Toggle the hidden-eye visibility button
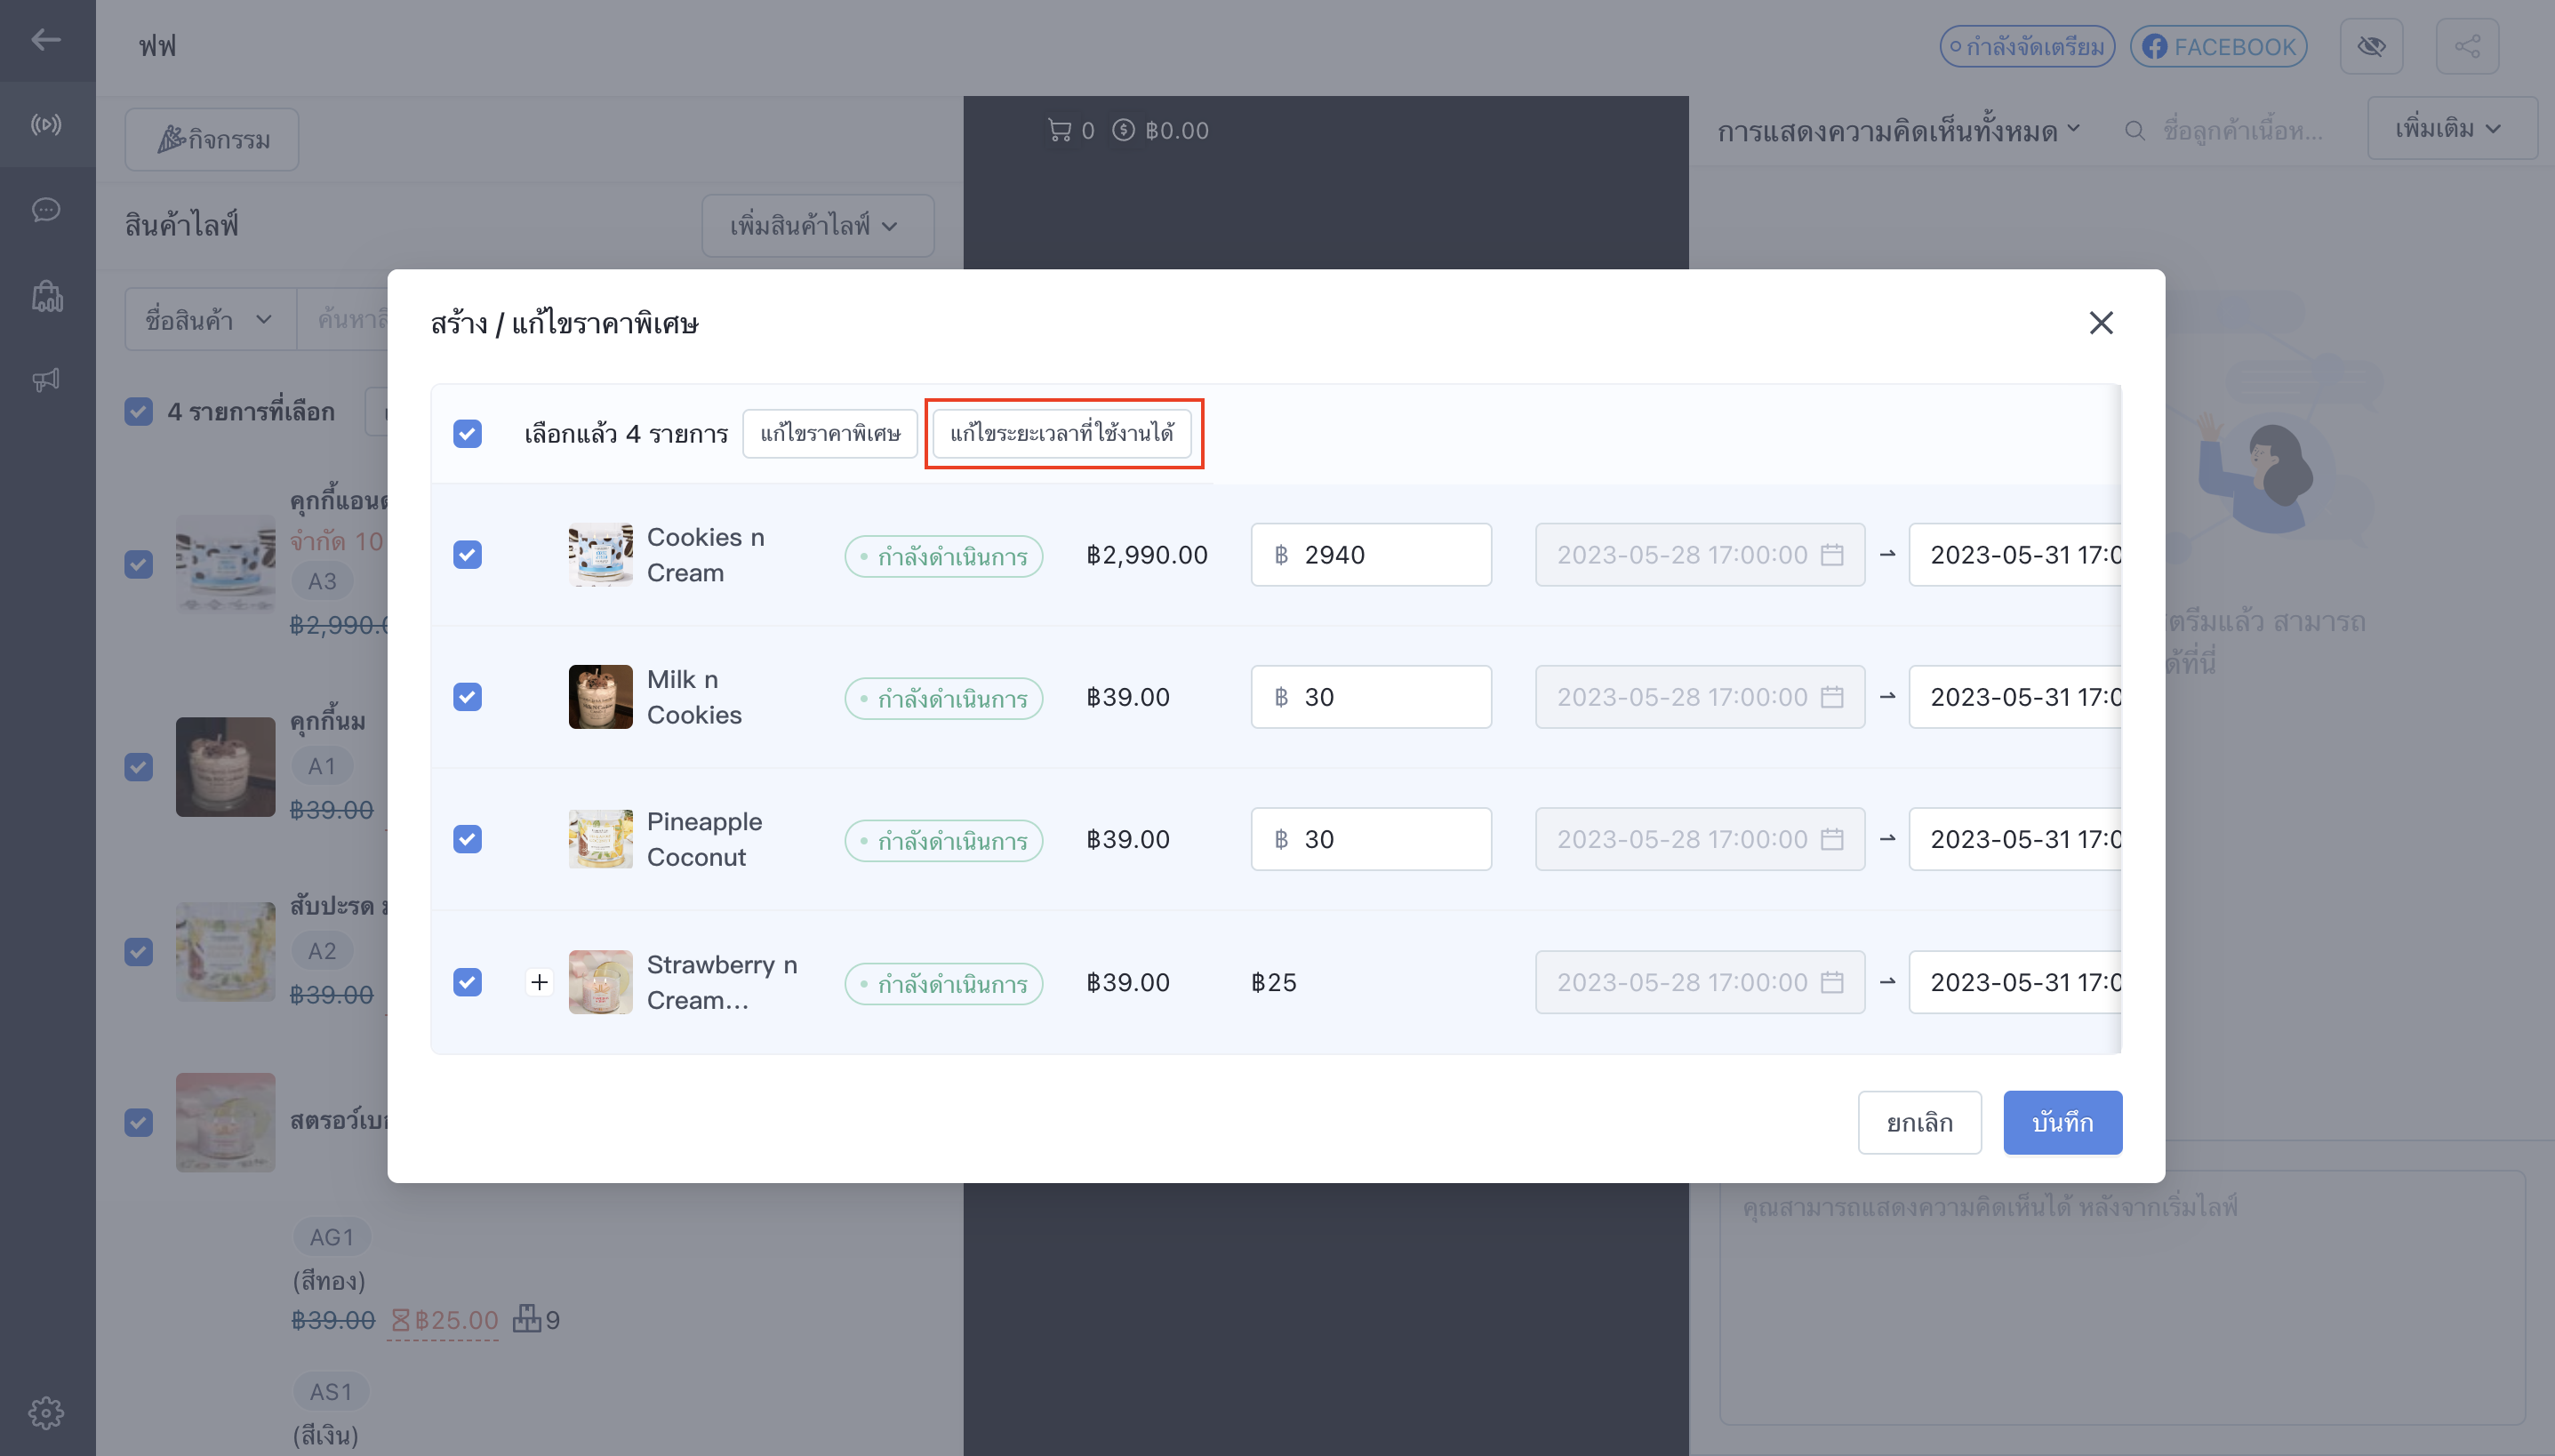Screen dimensions: 2555x1456 (2371, 46)
